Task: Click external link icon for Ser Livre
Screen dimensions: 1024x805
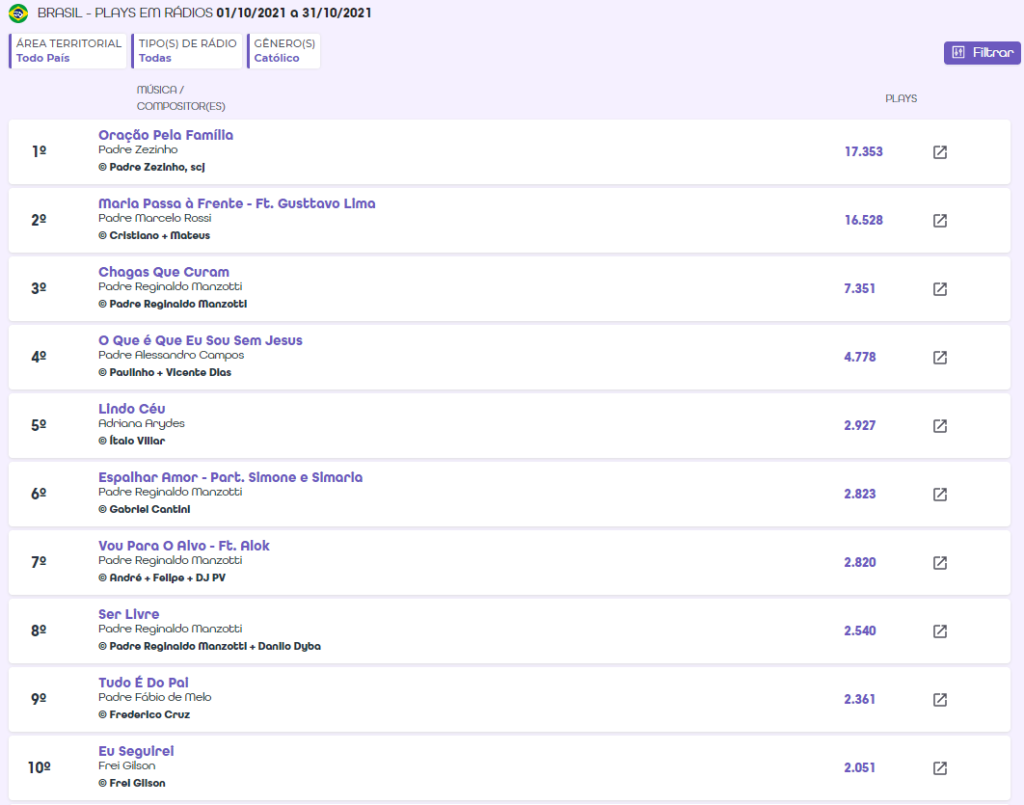Action: tap(940, 631)
